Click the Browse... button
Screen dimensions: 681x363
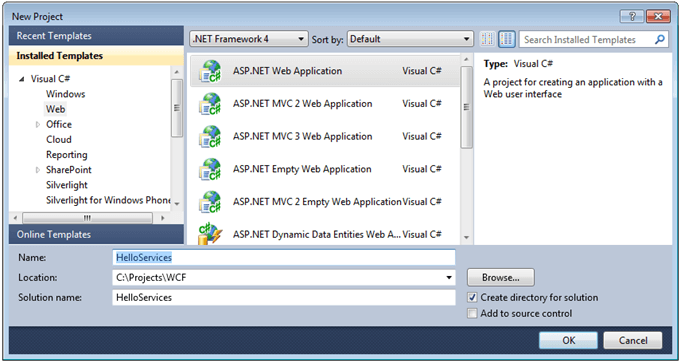click(501, 277)
